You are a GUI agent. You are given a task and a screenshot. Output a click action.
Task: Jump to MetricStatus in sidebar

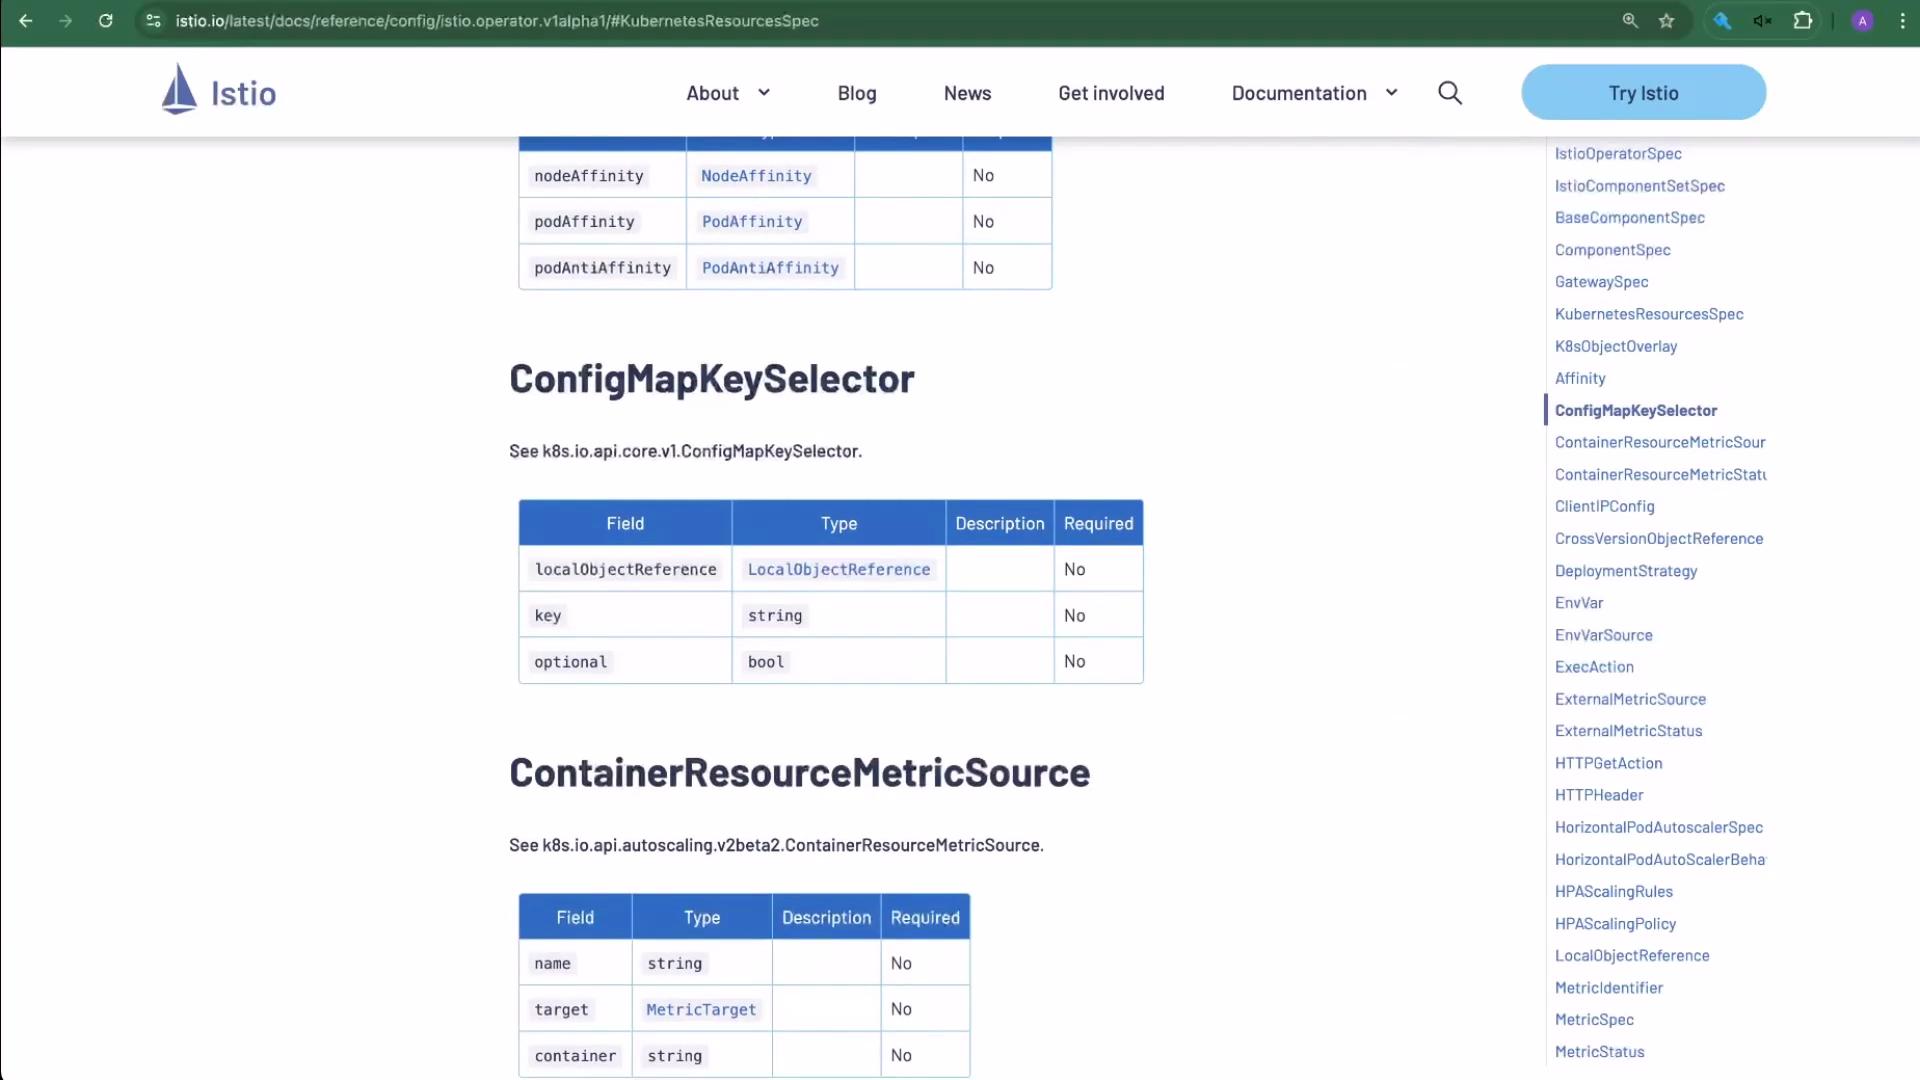[1599, 1052]
